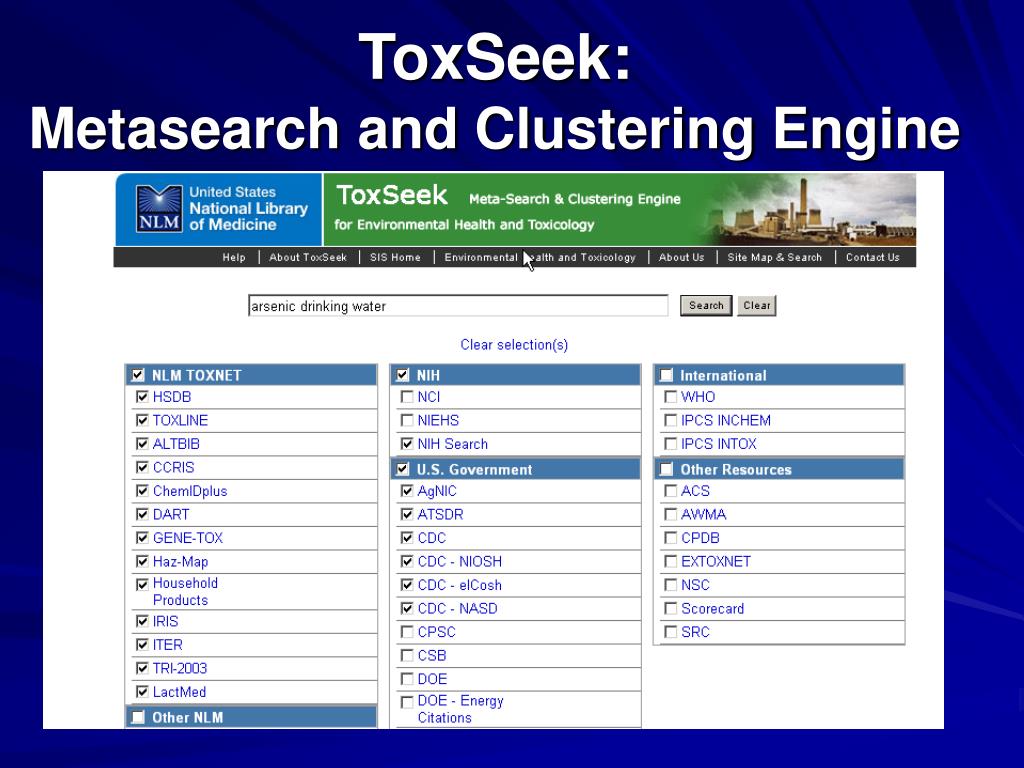
Task: Uncheck the IRIS checkbox
Action: click(142, 621)
